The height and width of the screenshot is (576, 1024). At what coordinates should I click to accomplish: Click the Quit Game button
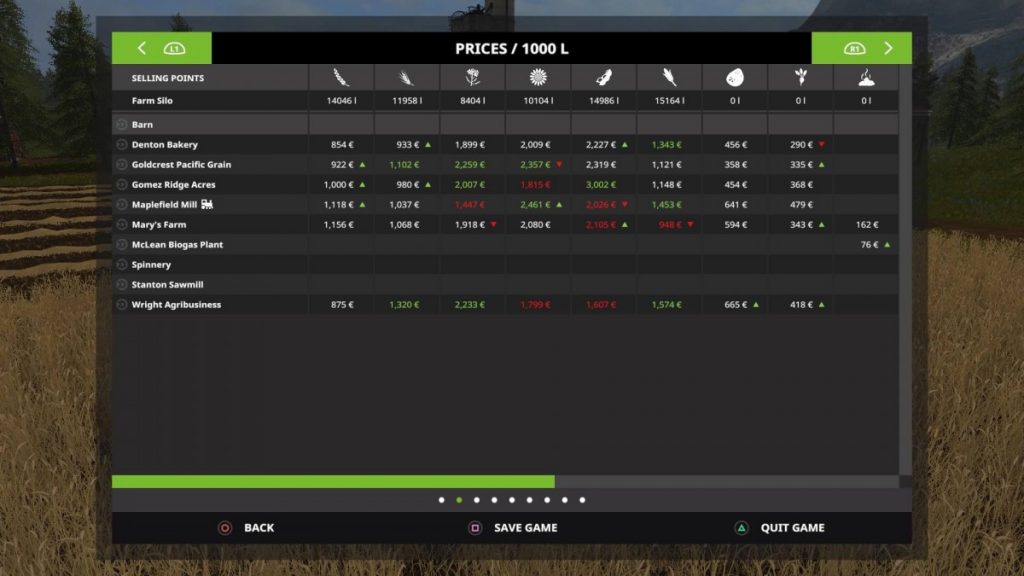(780, 528)
